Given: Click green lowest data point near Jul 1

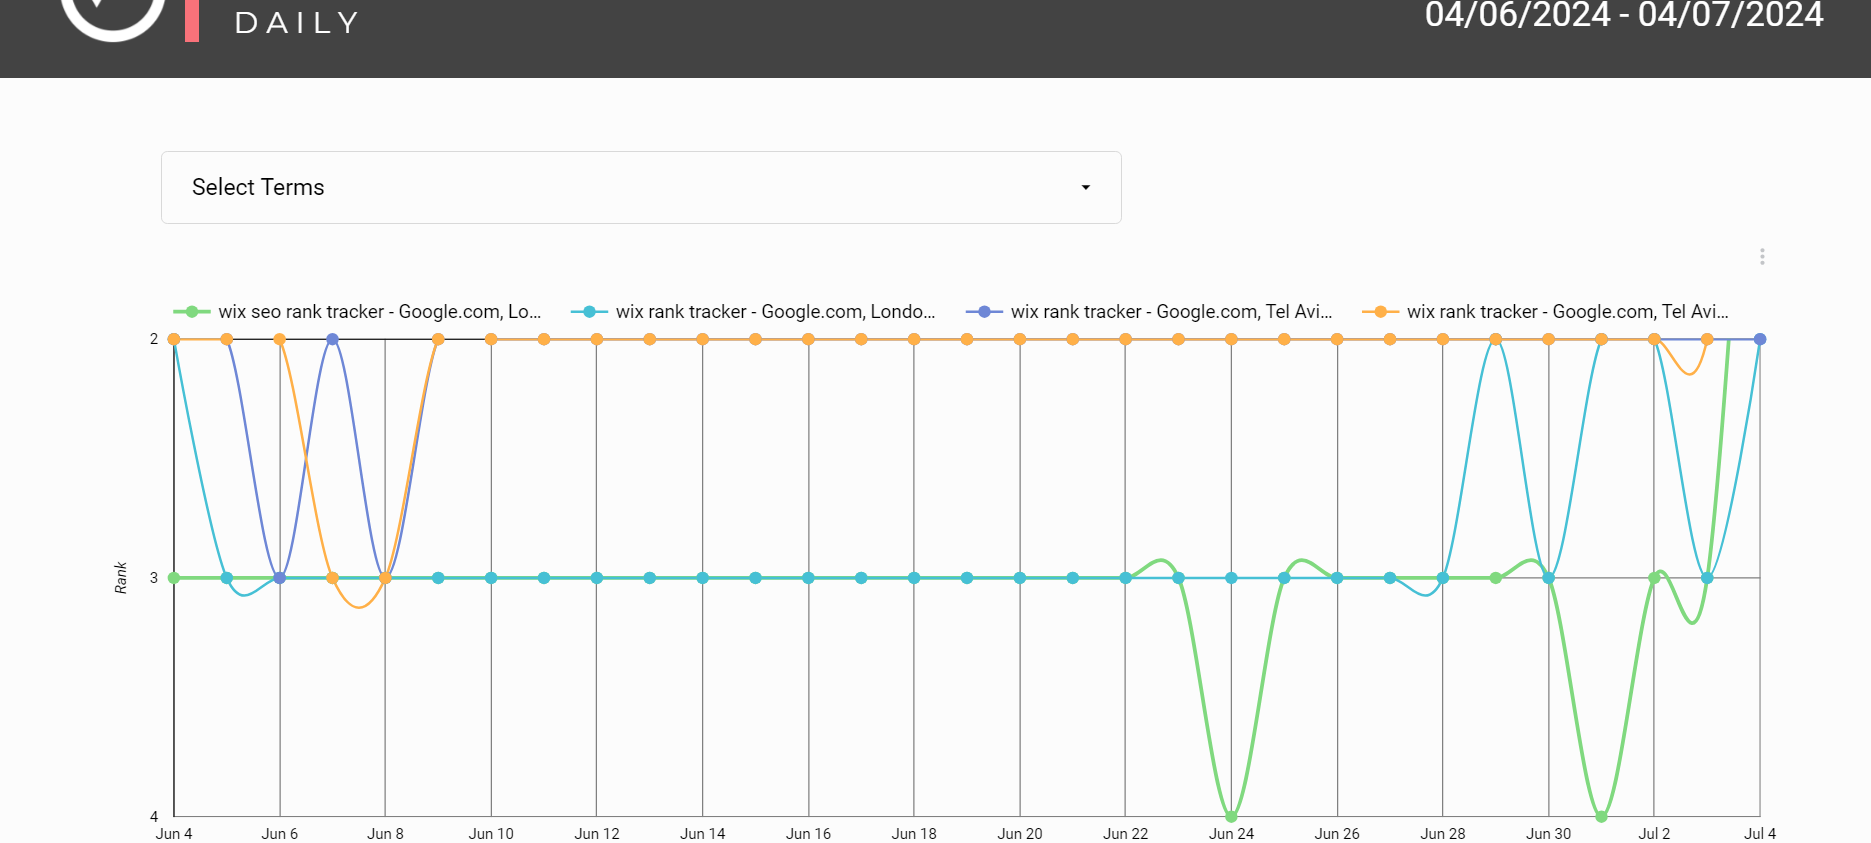Looking at the screenshot, I should click(x=1601, y=817).
